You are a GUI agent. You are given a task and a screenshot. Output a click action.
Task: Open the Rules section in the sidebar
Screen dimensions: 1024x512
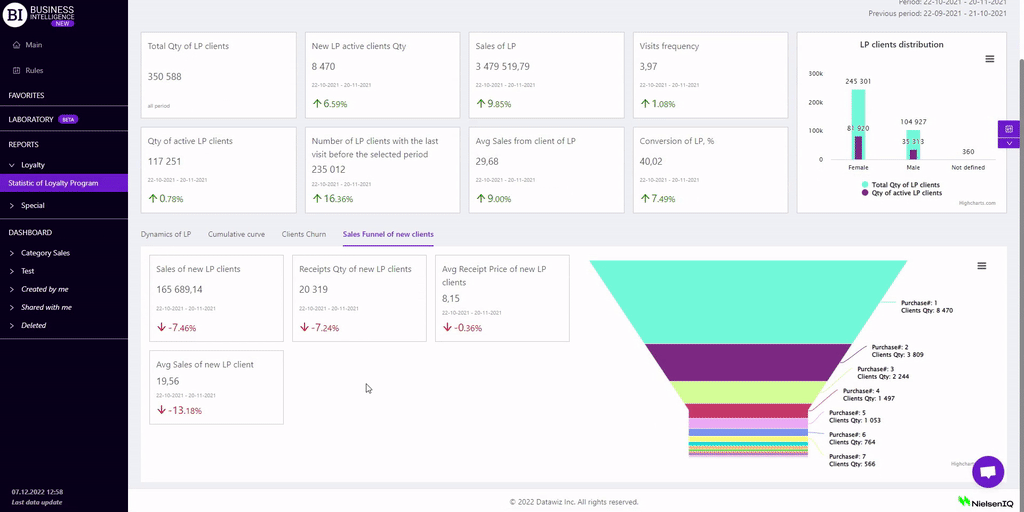pyautogui.click(x=33, y=70)
